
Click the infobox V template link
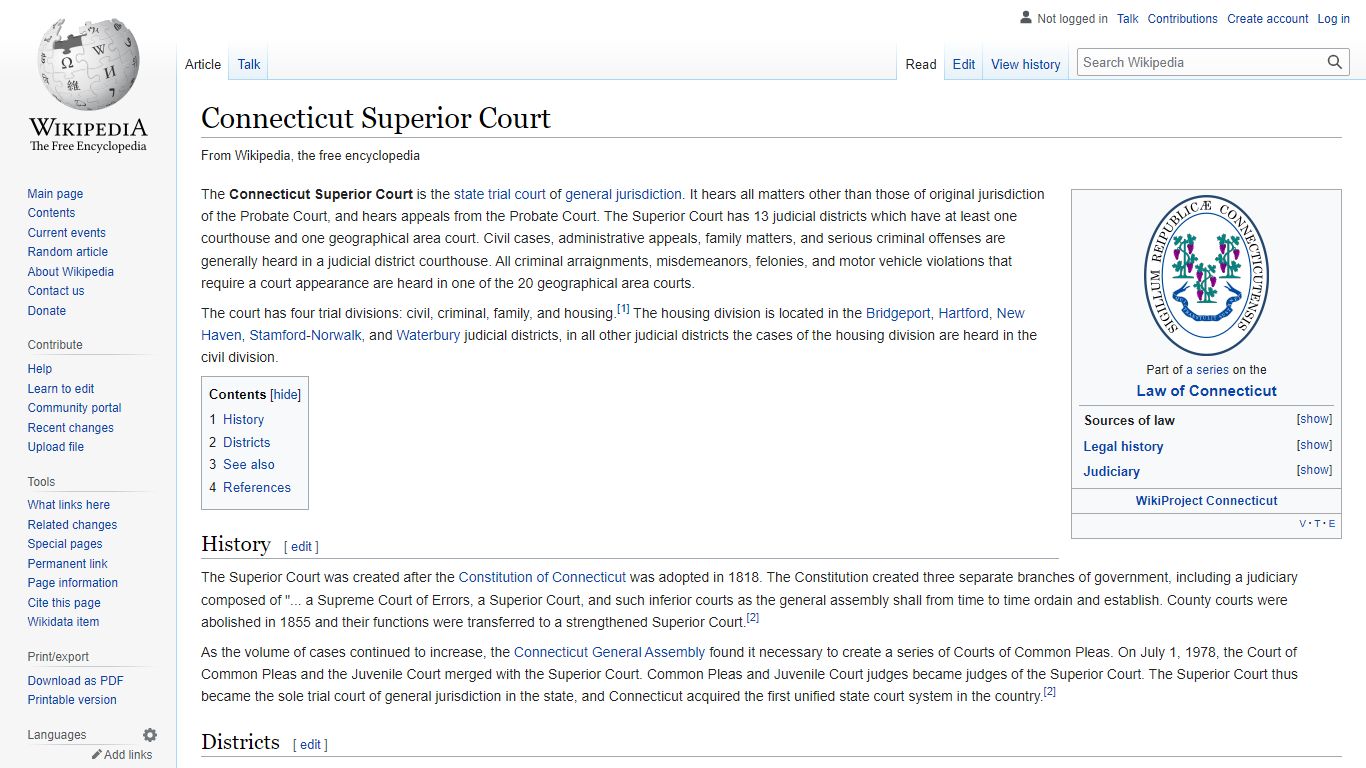click(1303, 524)
